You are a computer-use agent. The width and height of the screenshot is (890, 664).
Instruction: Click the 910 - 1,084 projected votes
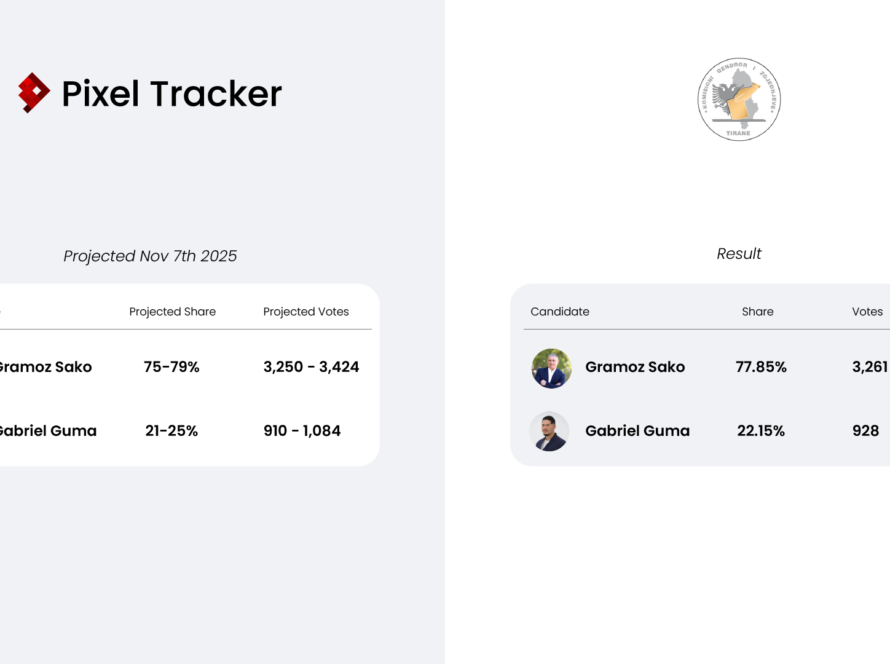[302, 431]
